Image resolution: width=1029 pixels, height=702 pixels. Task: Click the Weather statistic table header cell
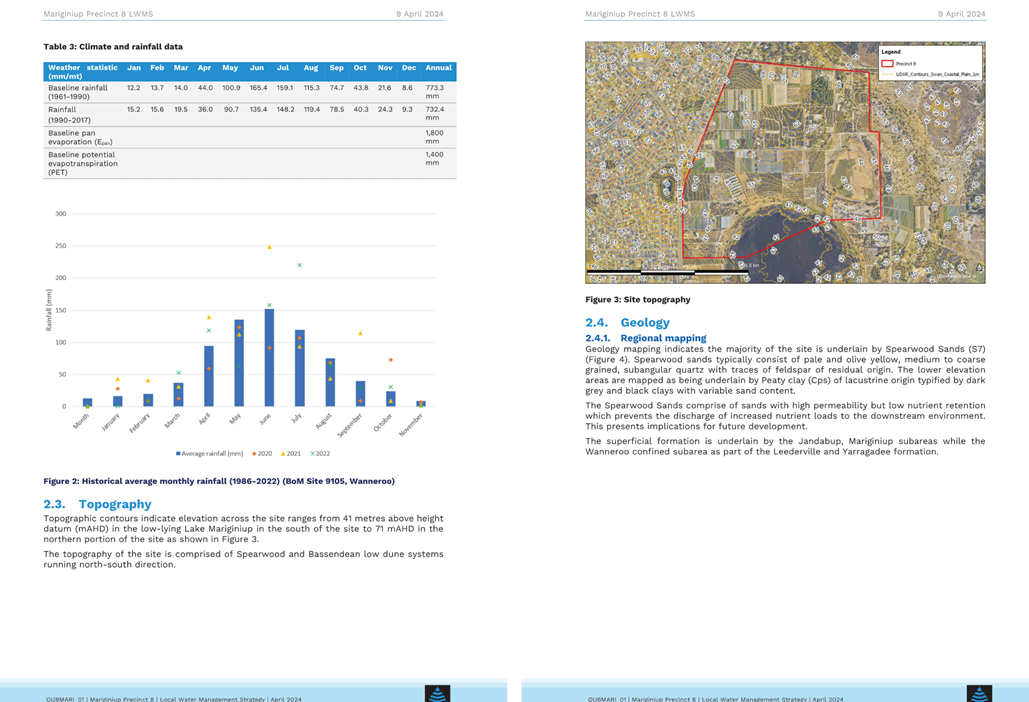click(83, 72)
